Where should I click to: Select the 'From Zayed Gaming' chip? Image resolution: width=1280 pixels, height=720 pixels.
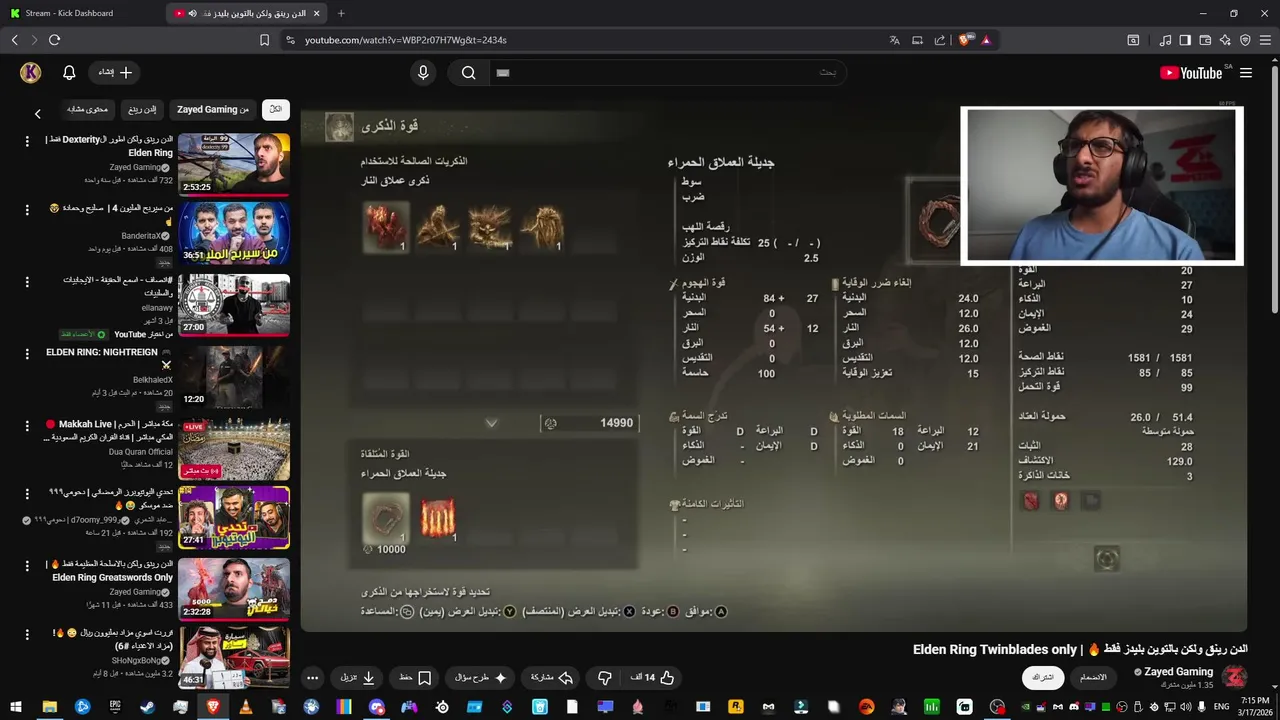pos(212,109)
